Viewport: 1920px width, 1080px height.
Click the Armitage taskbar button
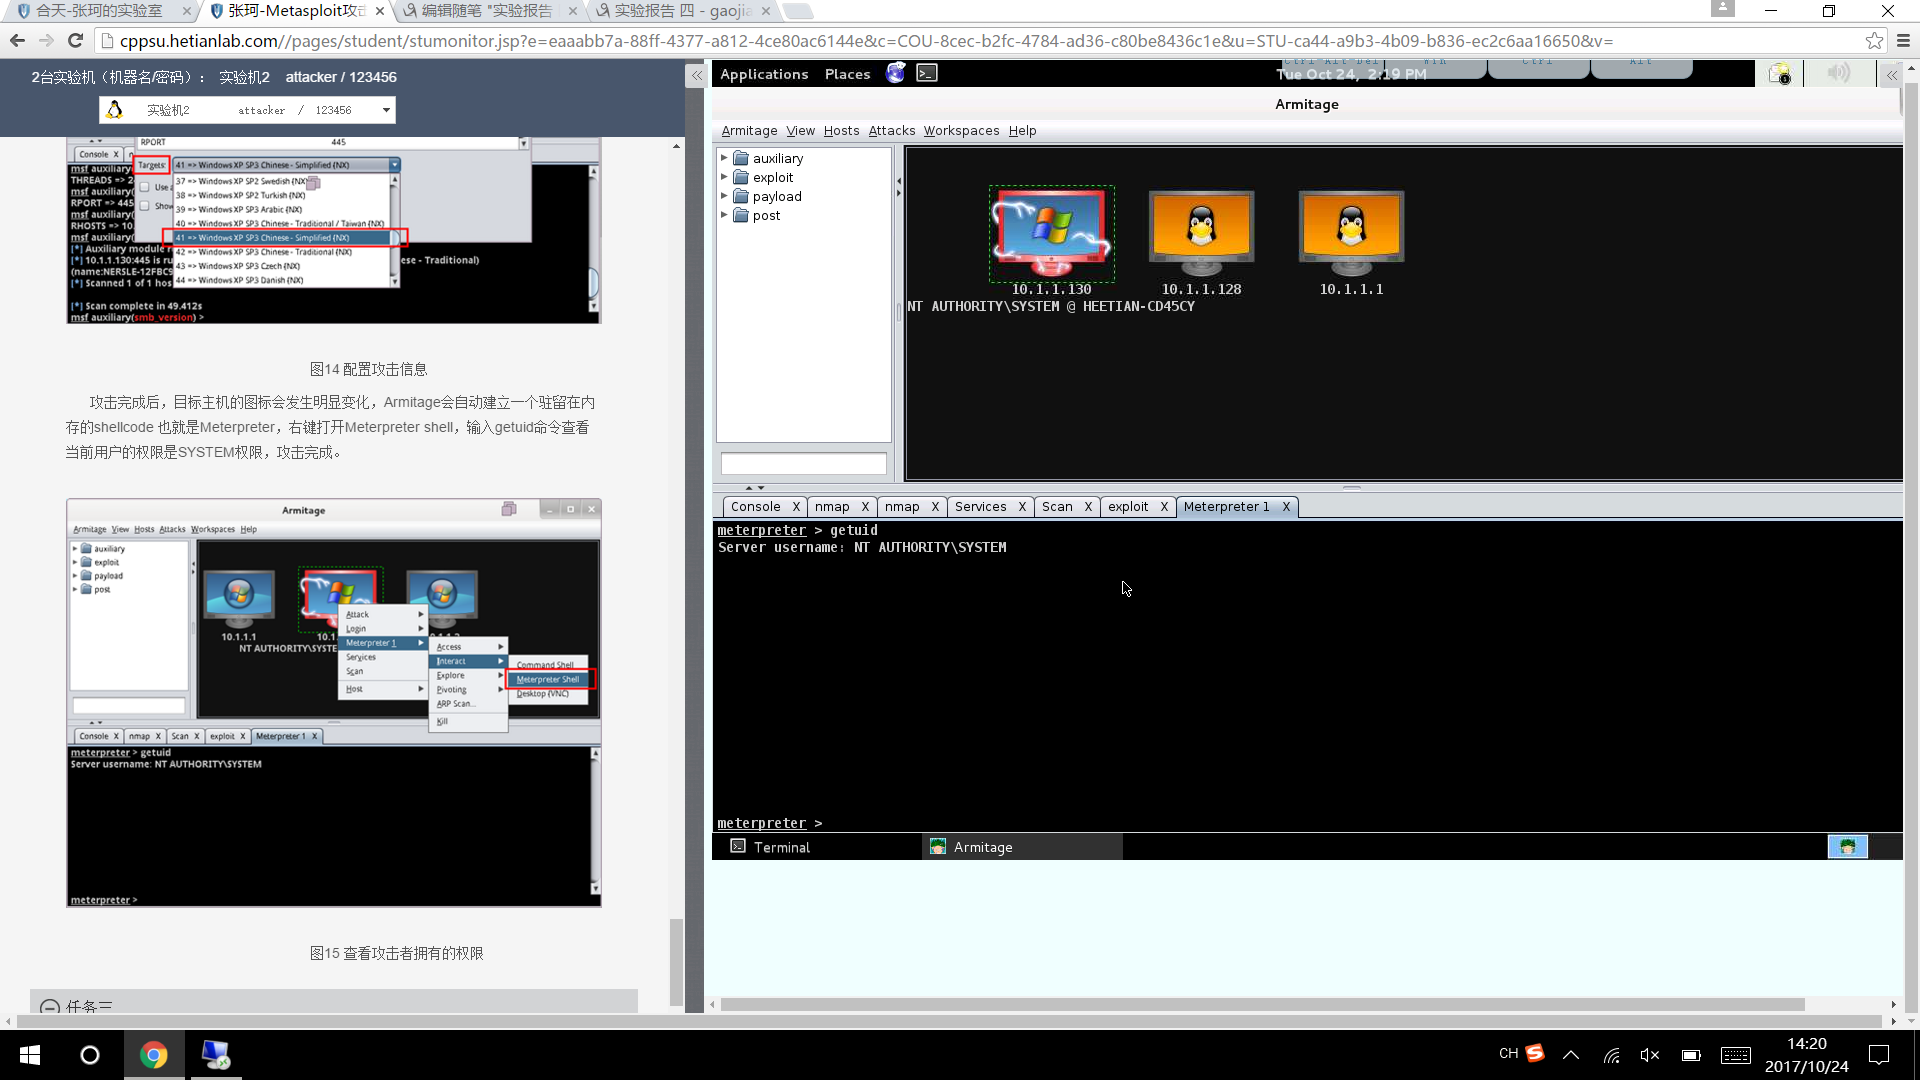(1022, 847)
